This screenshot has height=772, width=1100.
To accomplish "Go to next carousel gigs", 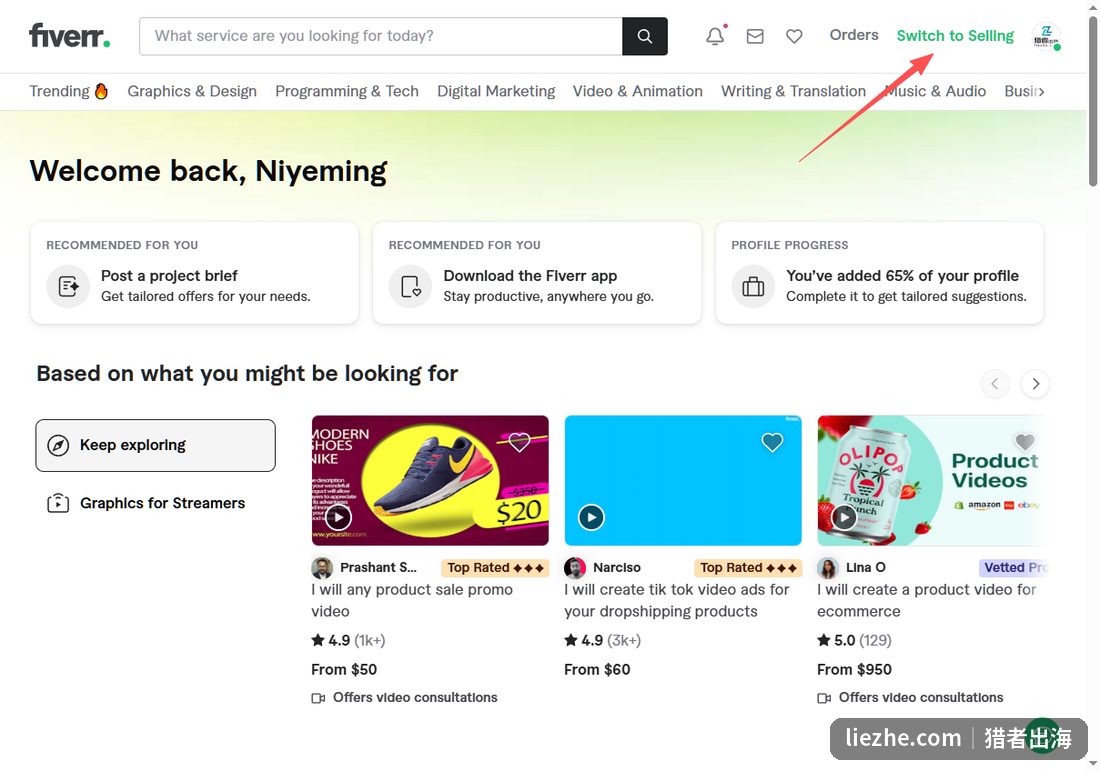I will click(x=1035, y=384).
